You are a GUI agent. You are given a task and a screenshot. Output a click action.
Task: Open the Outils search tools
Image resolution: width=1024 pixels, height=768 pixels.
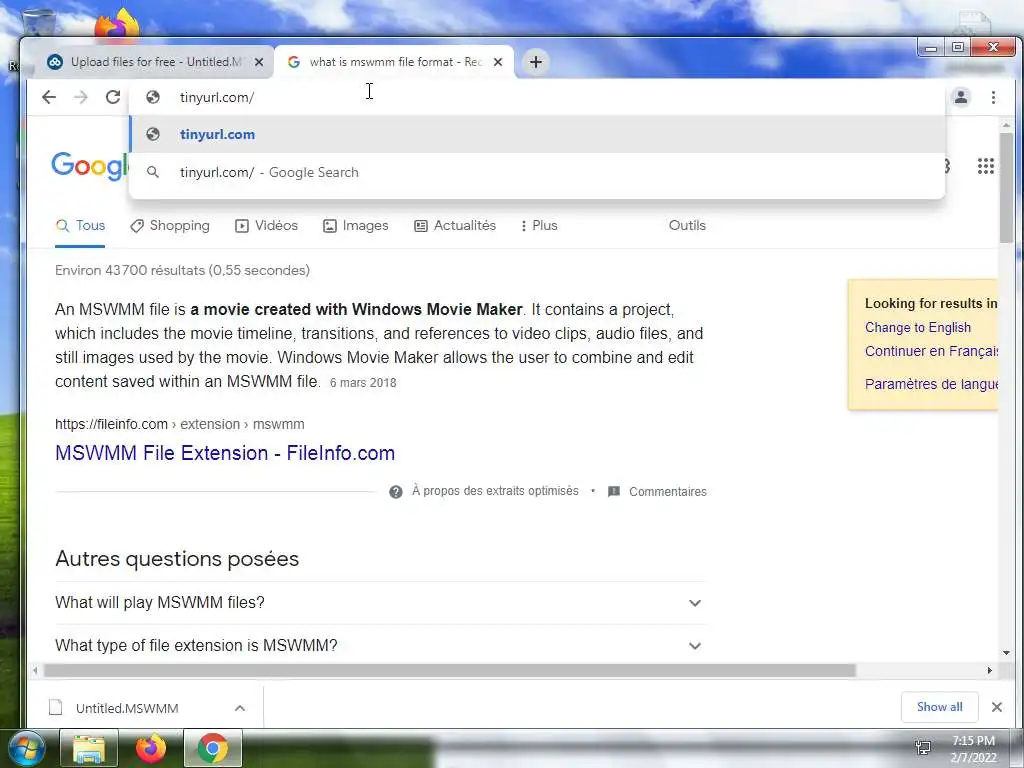coord(687,225)
